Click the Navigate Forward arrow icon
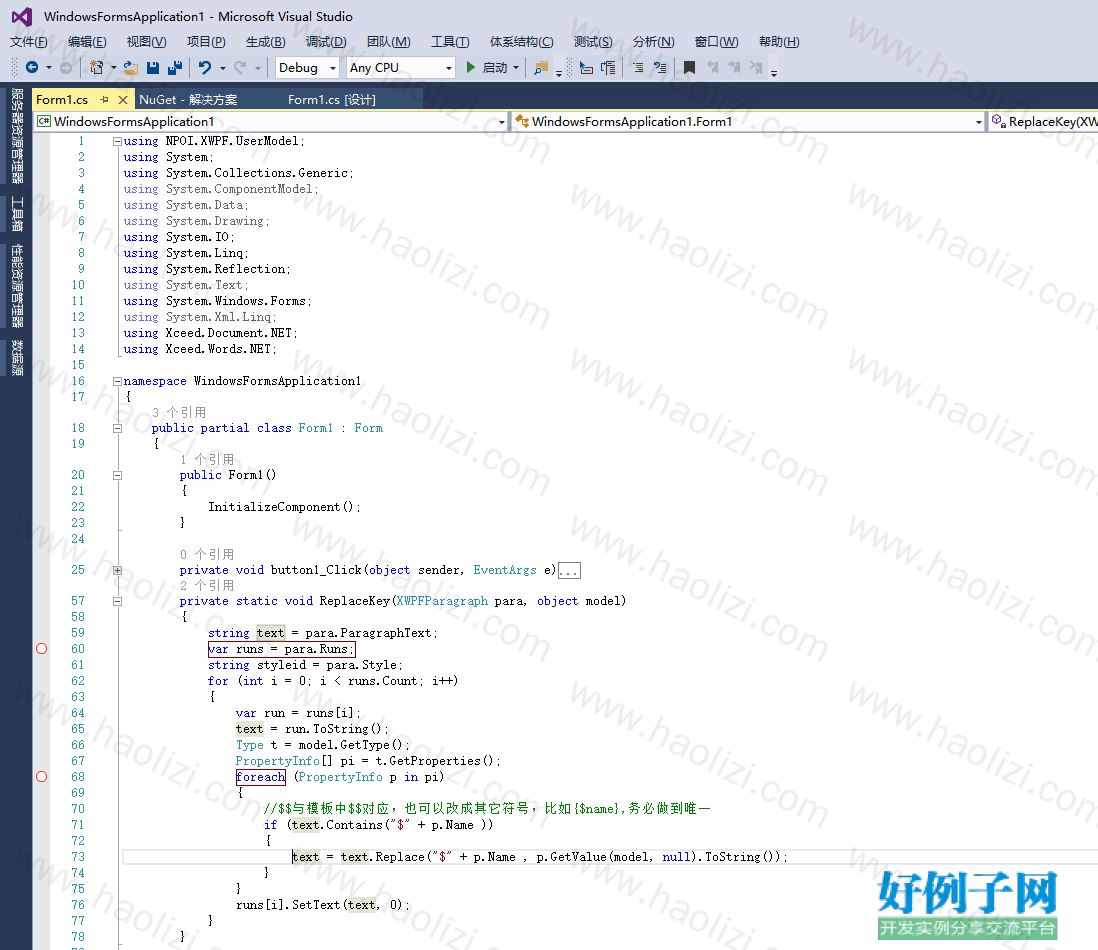This screenshot has width=1098, height=950. click(65, 67)
